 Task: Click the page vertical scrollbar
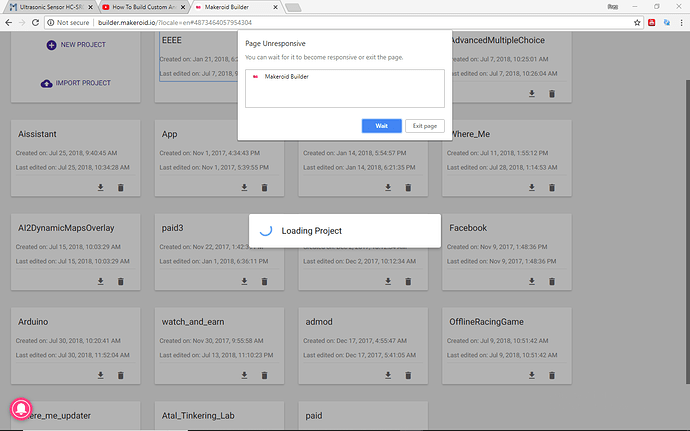point(687,231)
